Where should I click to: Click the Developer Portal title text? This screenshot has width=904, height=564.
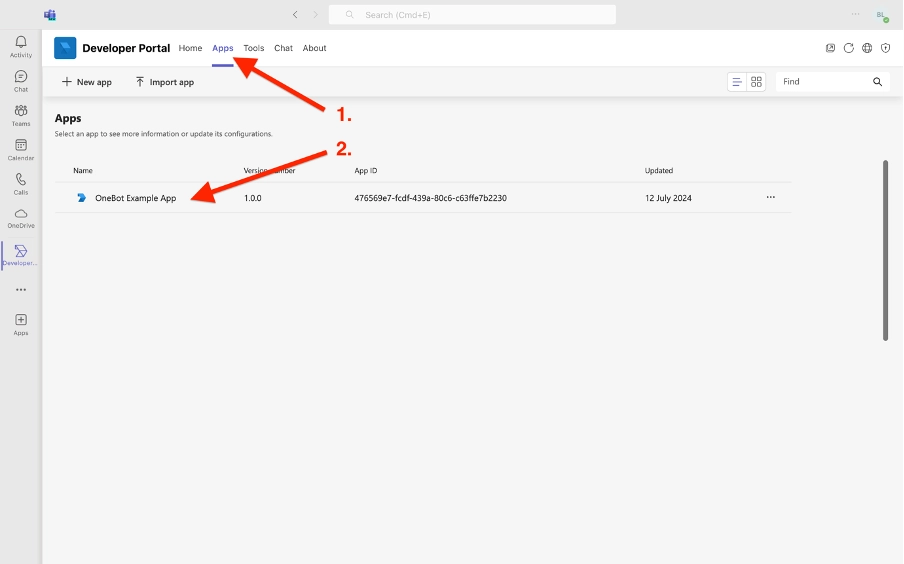126,48
